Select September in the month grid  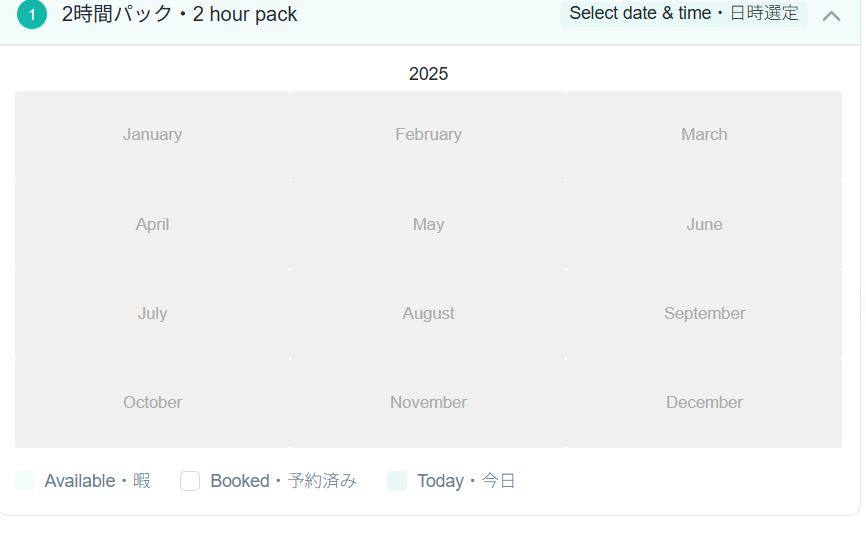(704, 313)
